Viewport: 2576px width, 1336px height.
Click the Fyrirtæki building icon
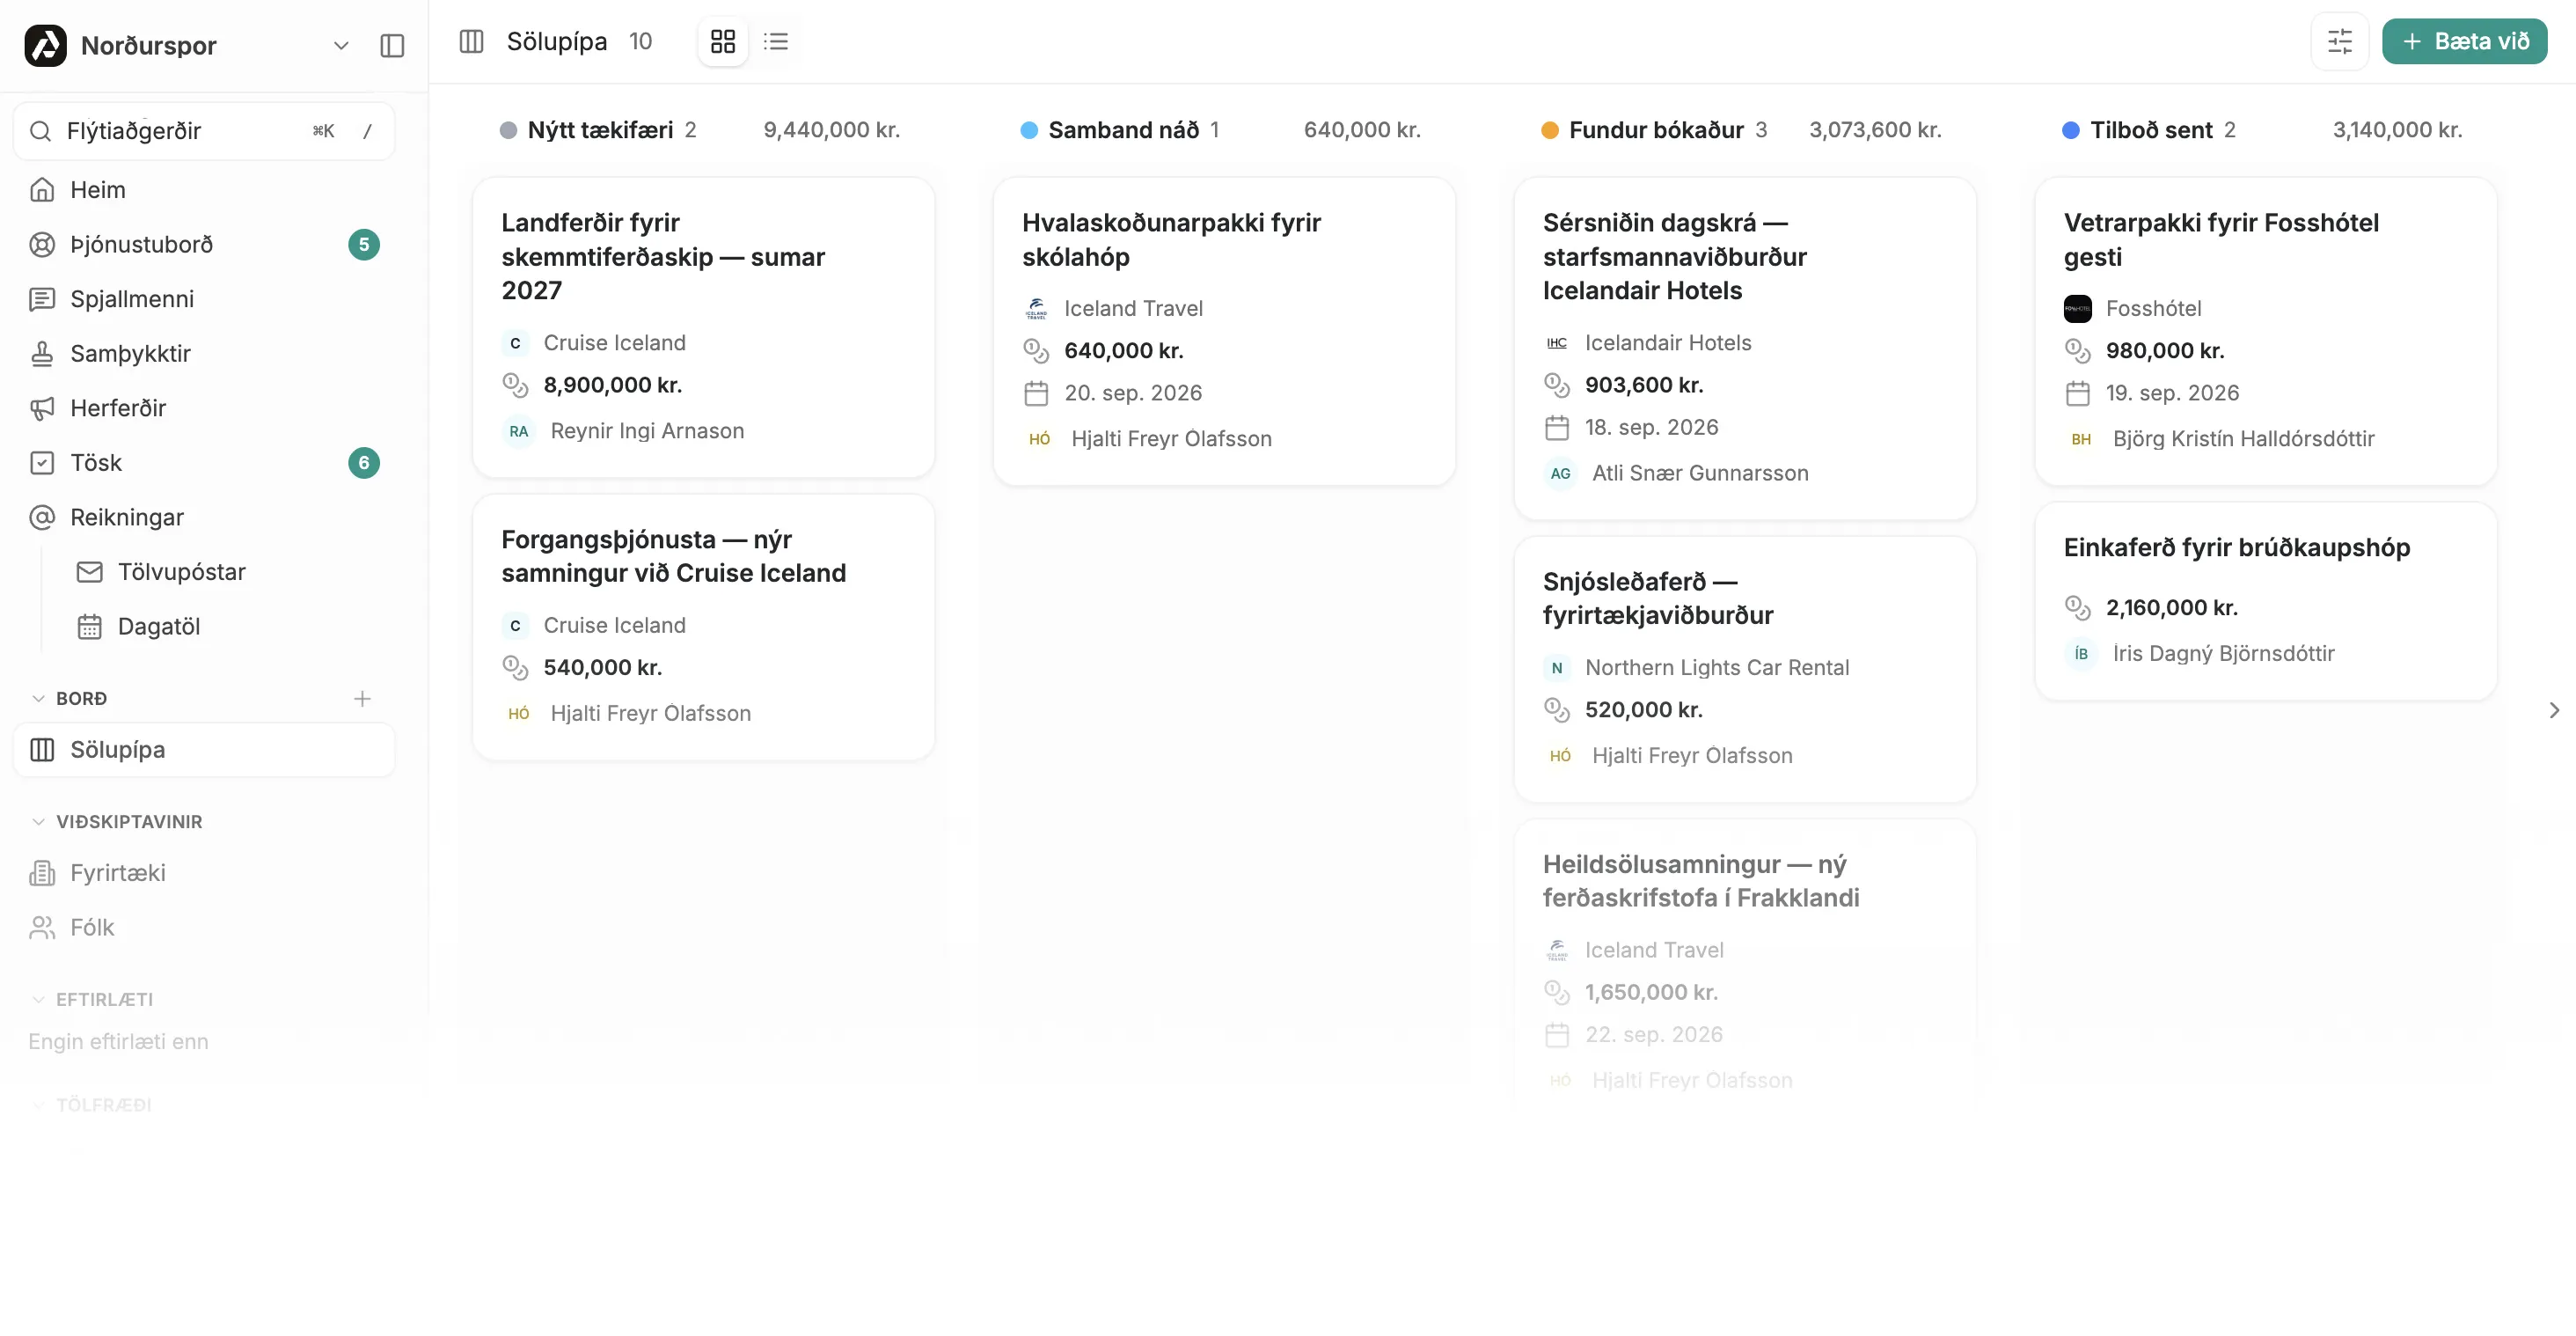tap(42, 873)
